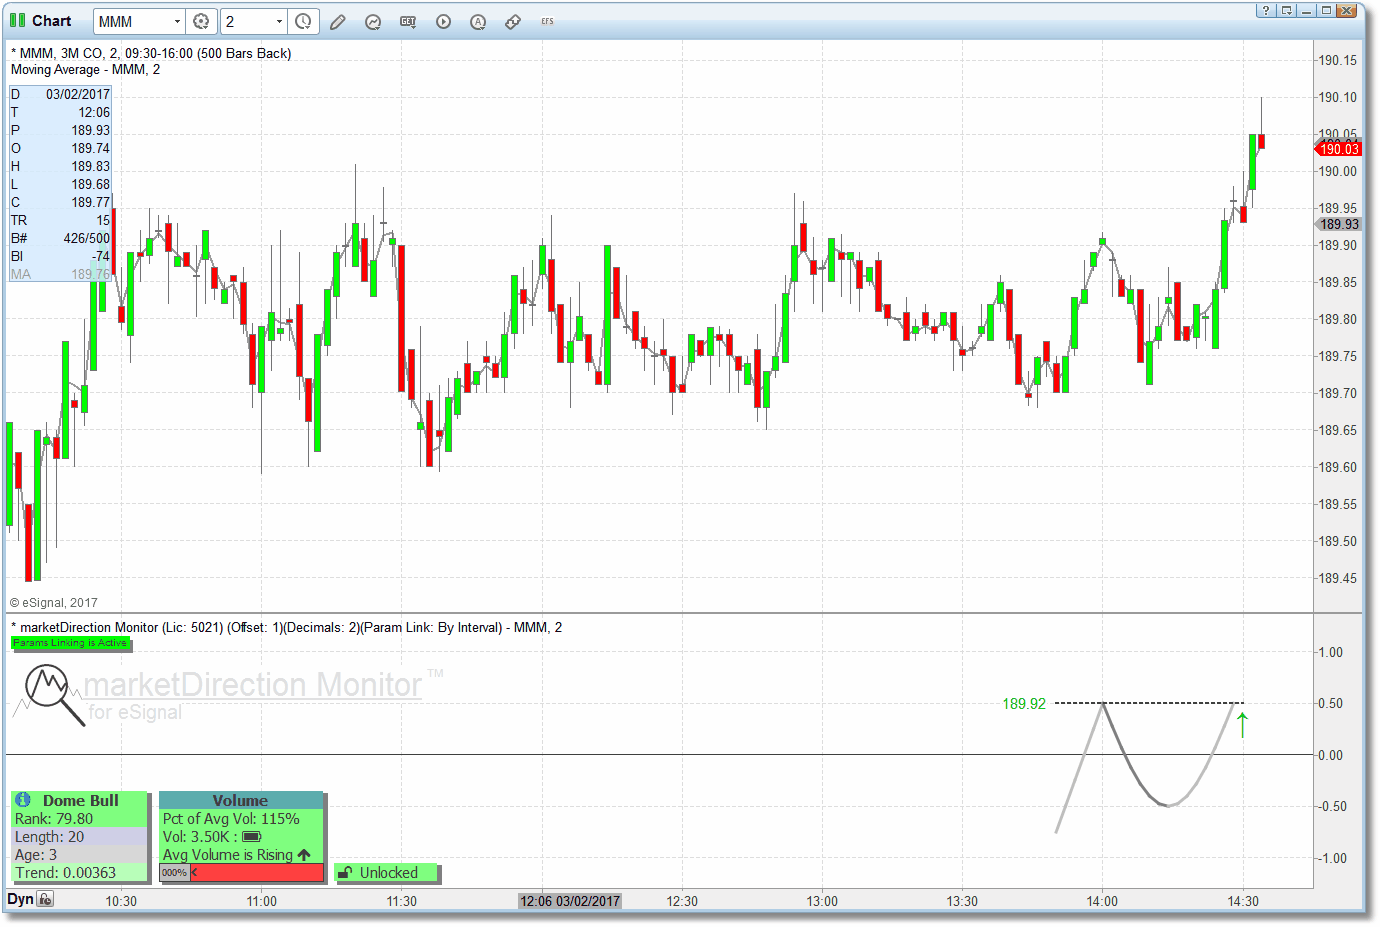Select the pencil drawing tools icon

tap(338, 21)
